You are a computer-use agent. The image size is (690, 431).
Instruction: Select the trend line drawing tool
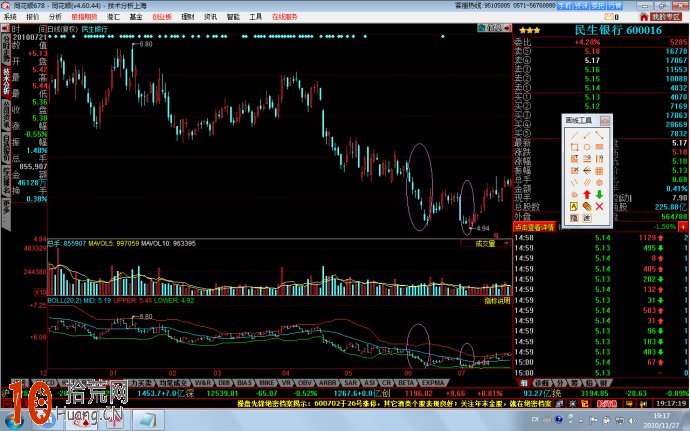coord(573,134)
